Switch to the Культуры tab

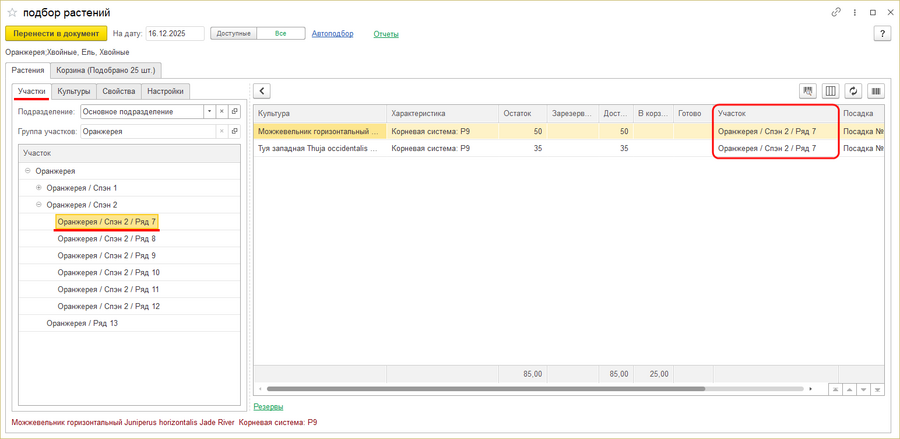pyautogui.click(x=74, y=91)
